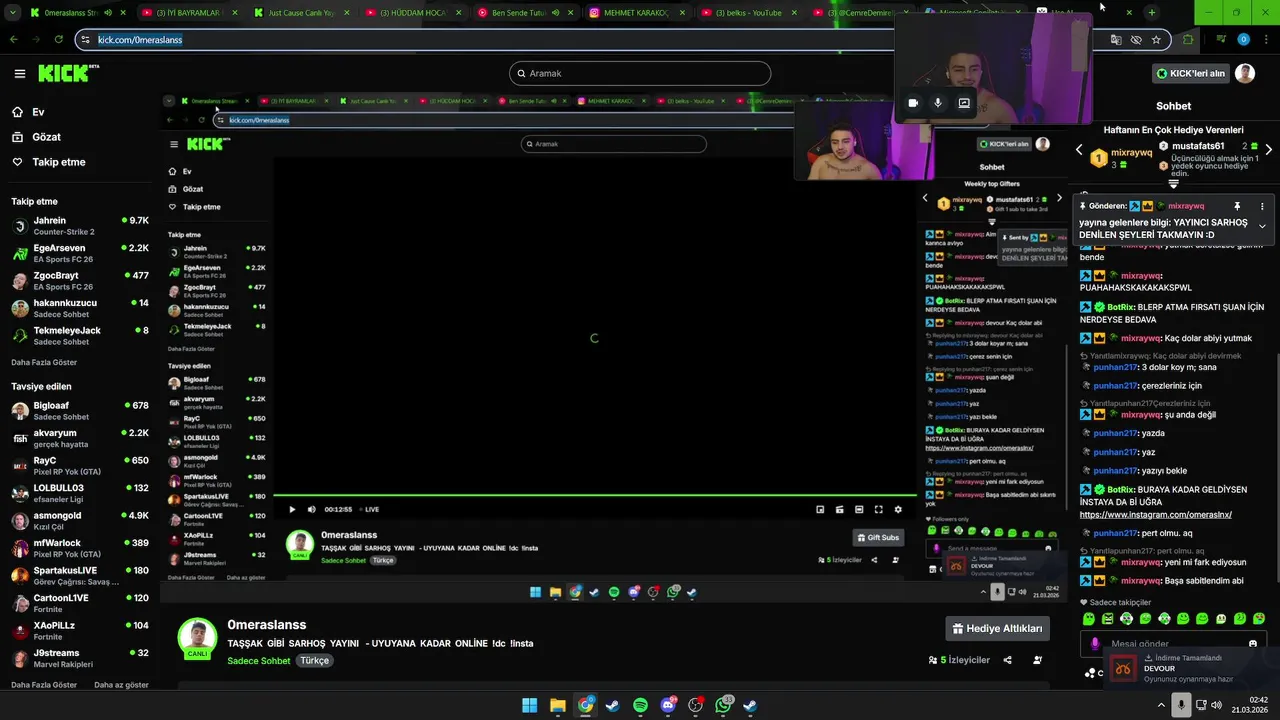Show previous top gifter with left arrow

[1079, 150]
